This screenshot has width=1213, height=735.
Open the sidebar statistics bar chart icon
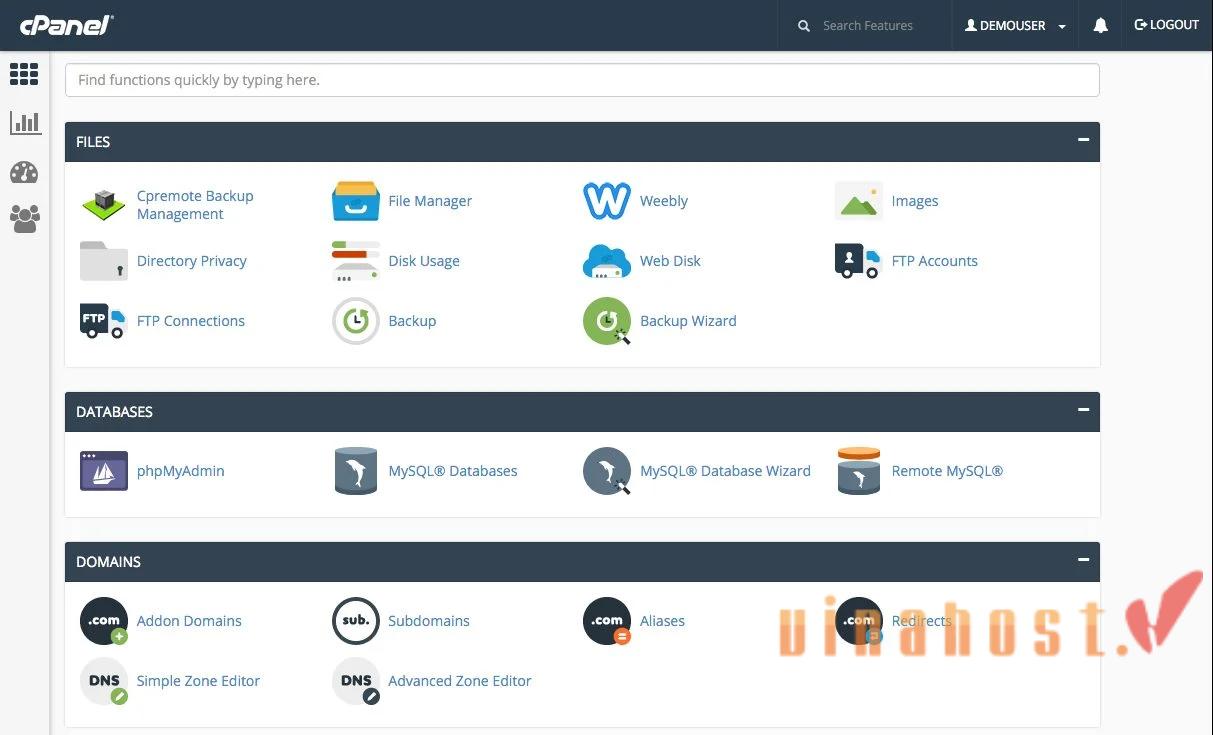(x=25, y=123)
